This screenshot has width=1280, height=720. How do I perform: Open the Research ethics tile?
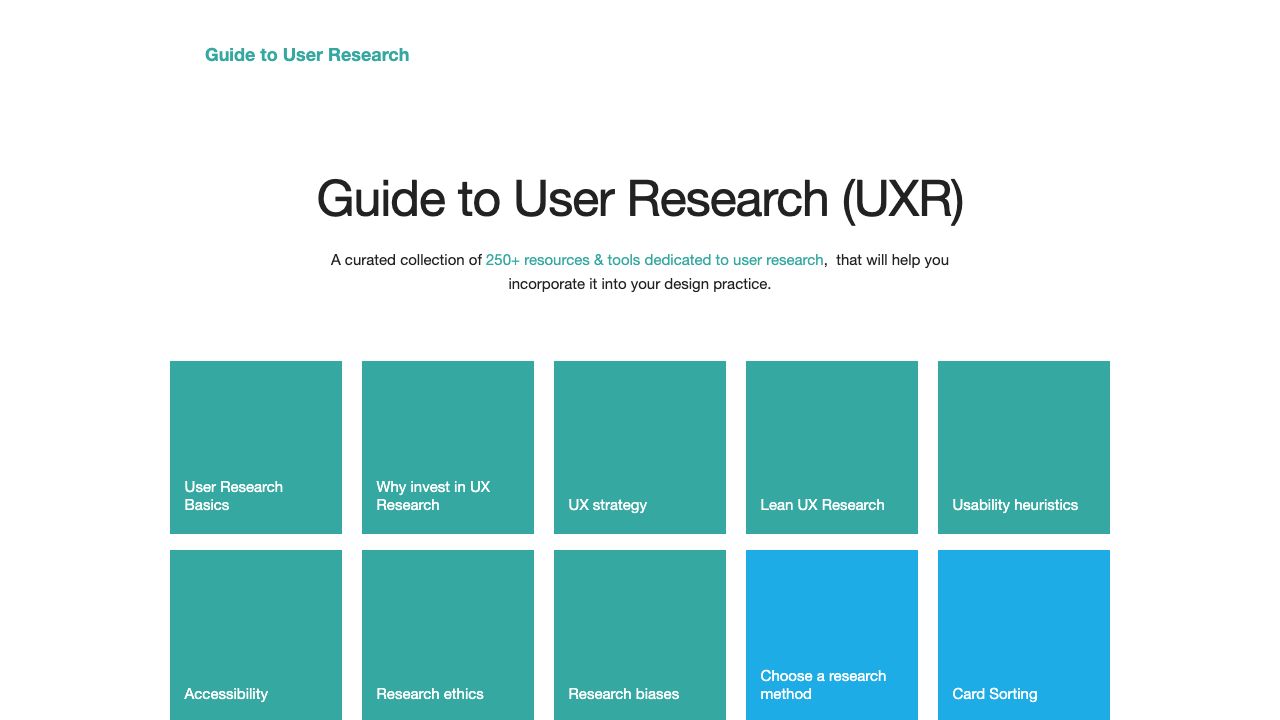(448, 634)
